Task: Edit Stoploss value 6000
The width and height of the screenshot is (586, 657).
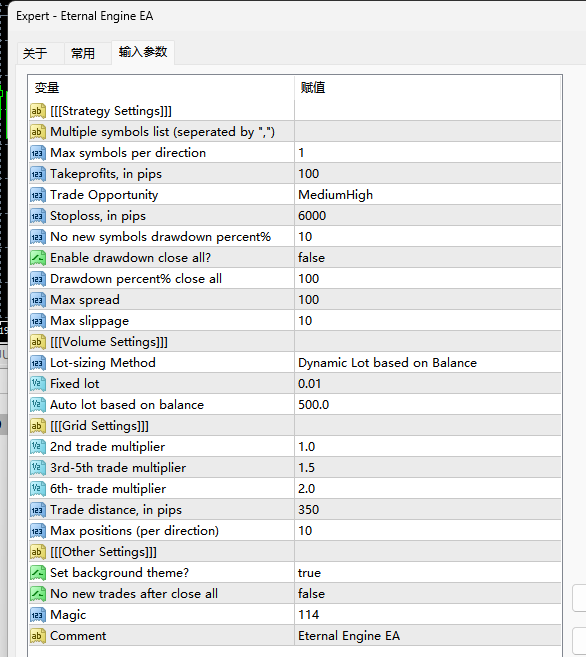Action: point(428,216)
